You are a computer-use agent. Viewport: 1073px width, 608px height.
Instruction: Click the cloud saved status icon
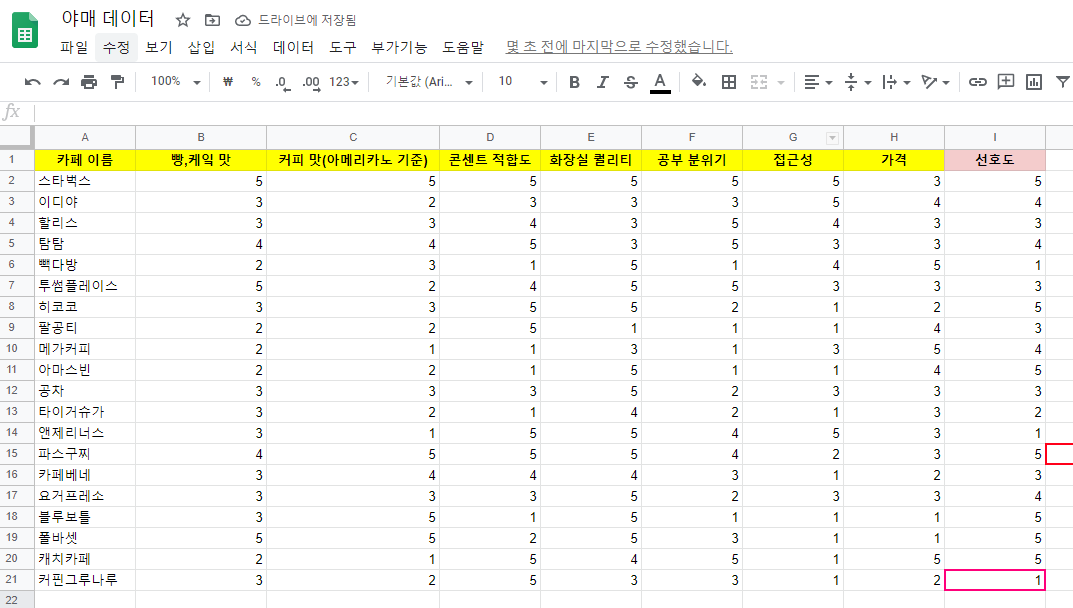(242, 21)
